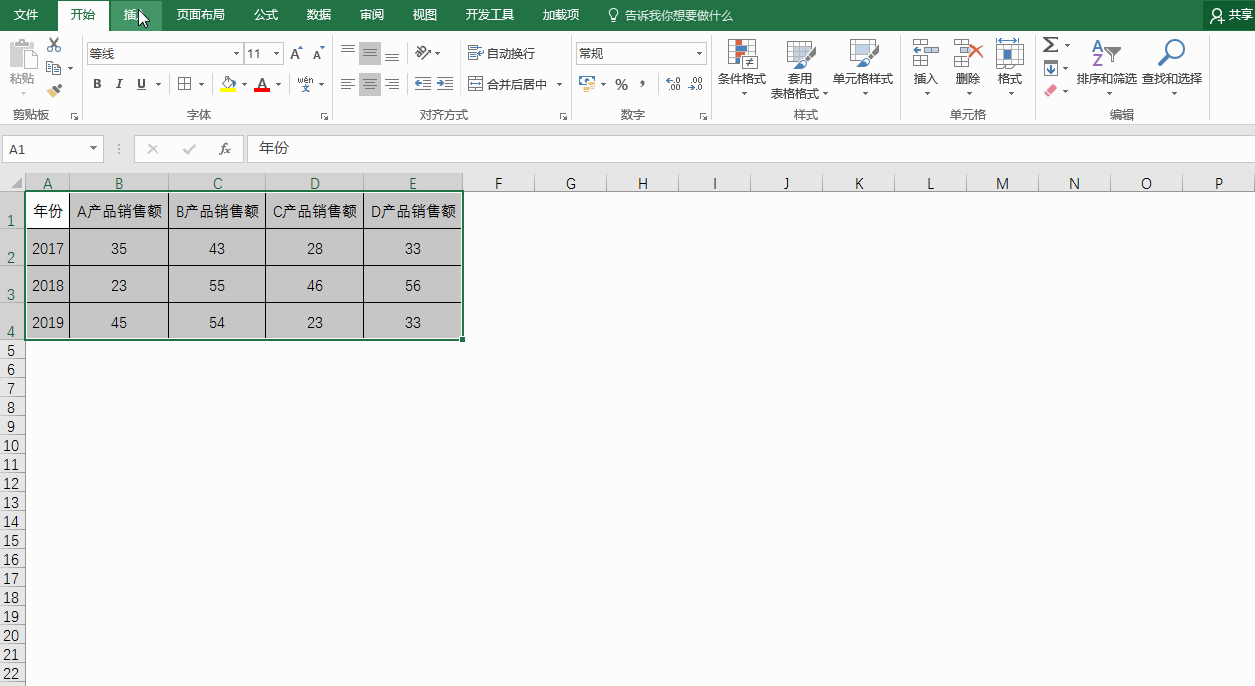Open Insert Function fx in formula bar

coord(225,149)
